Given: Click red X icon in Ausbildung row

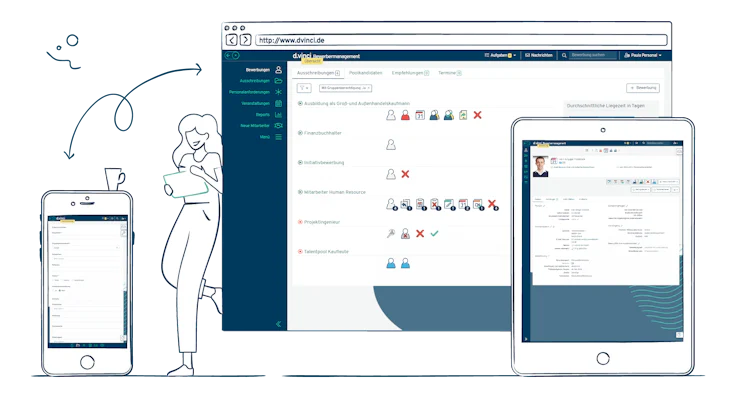Looking at the screenshot, I should [478, 115].
